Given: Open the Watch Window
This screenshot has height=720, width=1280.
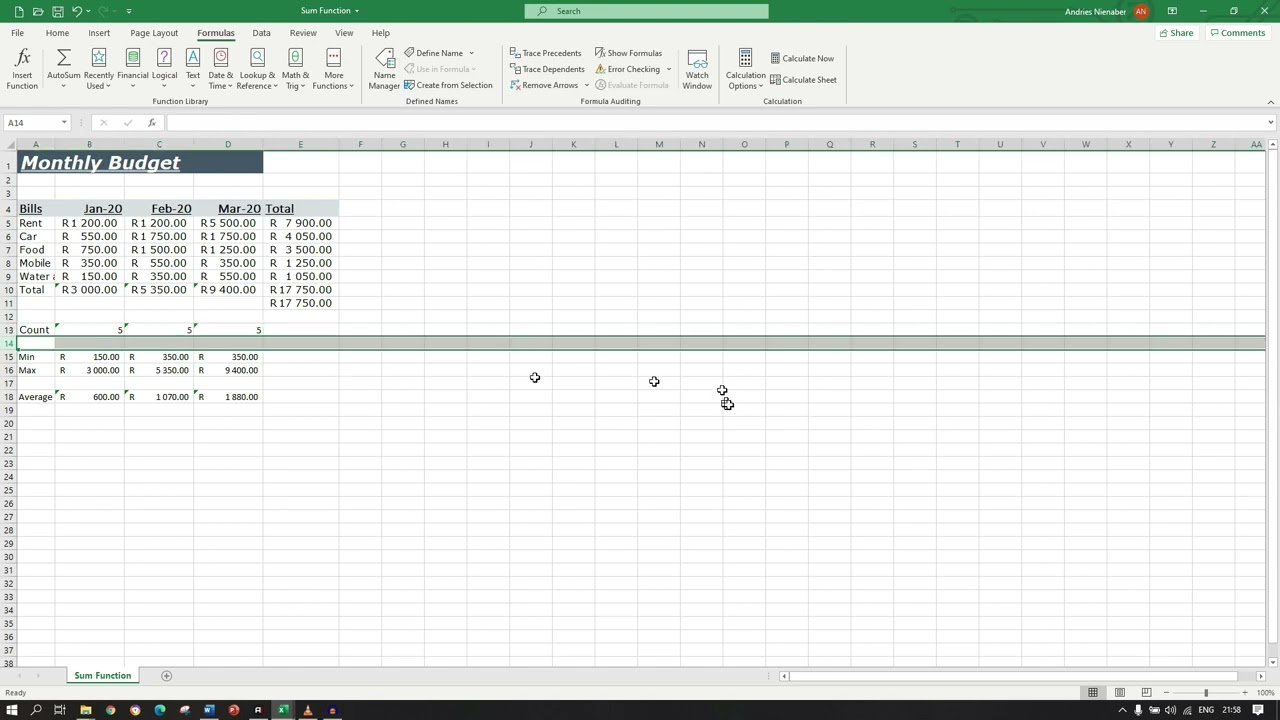Looking at the screenshot, I should coord(697,68).
